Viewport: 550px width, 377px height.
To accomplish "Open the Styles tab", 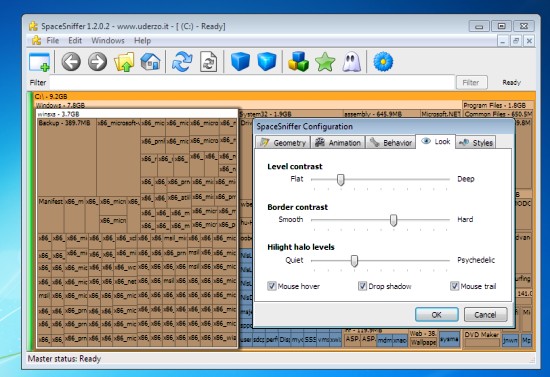I will pos(476,142).
